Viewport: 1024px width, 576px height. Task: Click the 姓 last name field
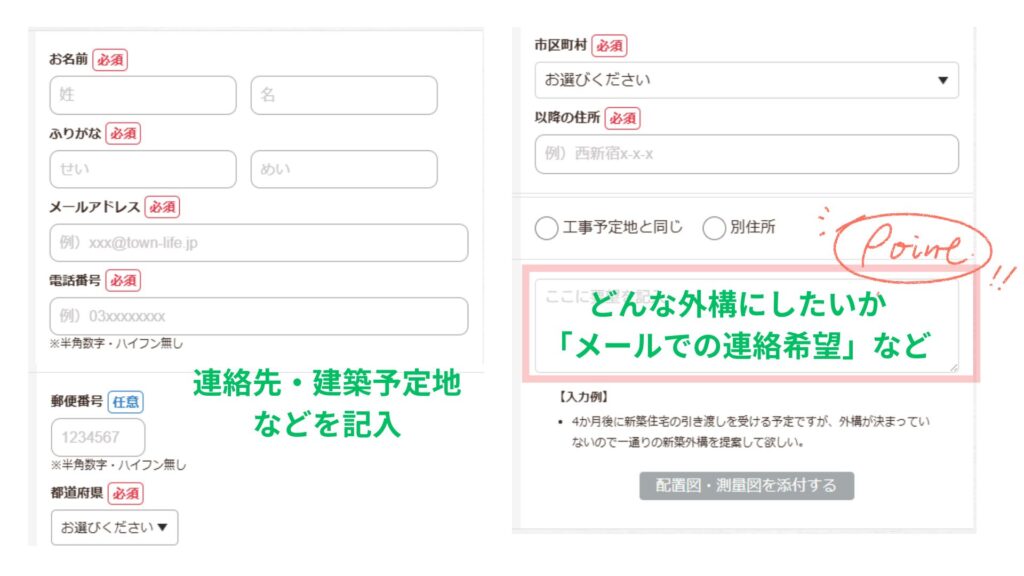(143, 95)
